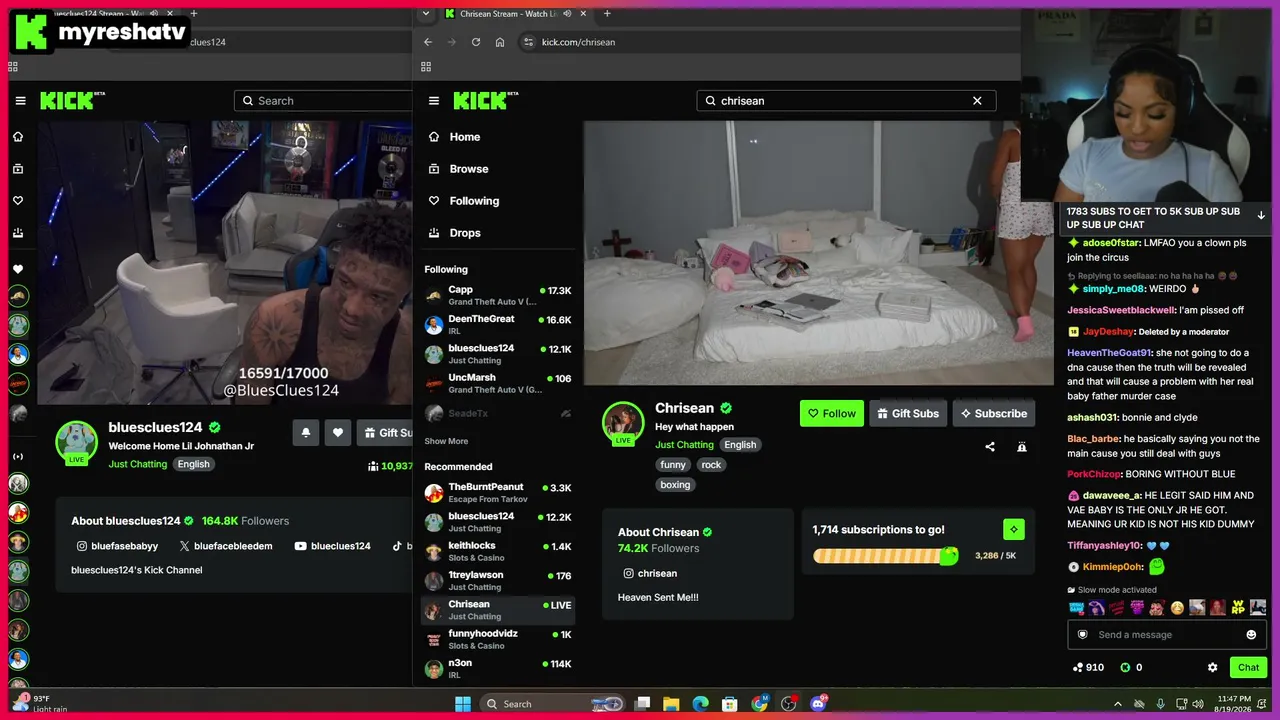Open File Explorer from taskbar
1280x720 pixels.
click(x=671, y=704)
